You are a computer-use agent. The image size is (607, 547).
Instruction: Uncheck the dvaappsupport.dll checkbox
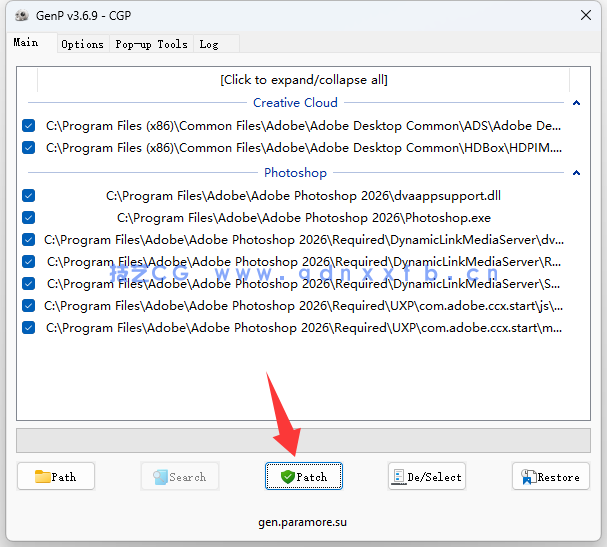[28, 196]
